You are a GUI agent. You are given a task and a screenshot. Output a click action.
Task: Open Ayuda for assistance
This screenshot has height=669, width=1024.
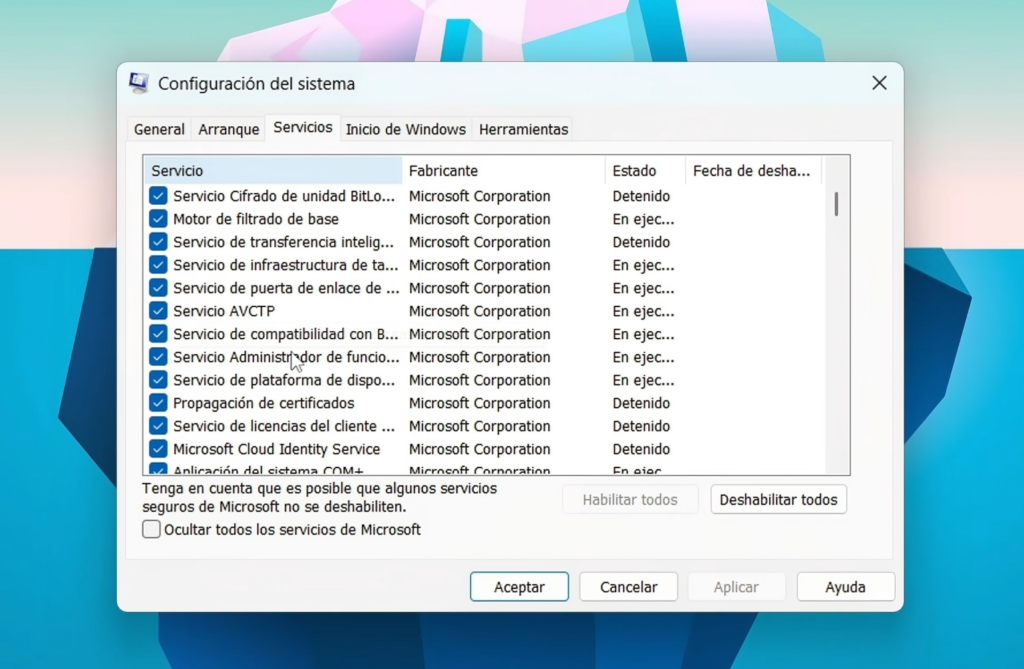point(845,587)
